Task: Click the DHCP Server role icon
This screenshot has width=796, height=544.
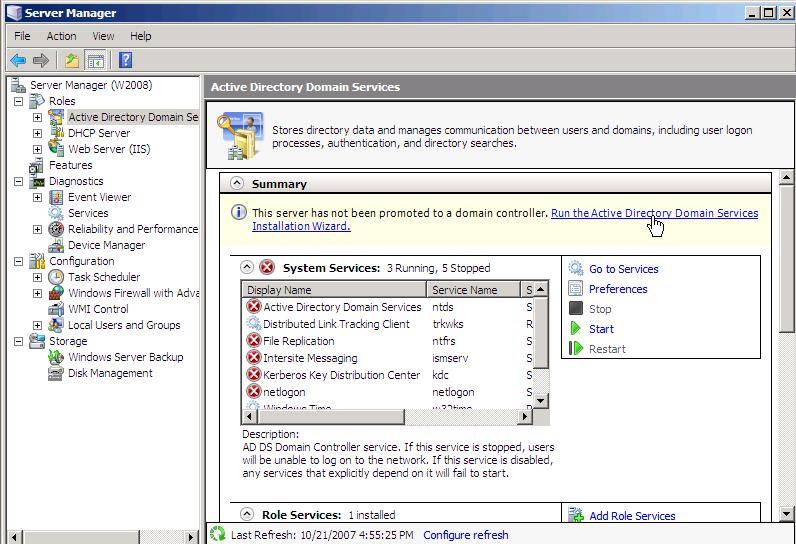Action: pos(56,133)
